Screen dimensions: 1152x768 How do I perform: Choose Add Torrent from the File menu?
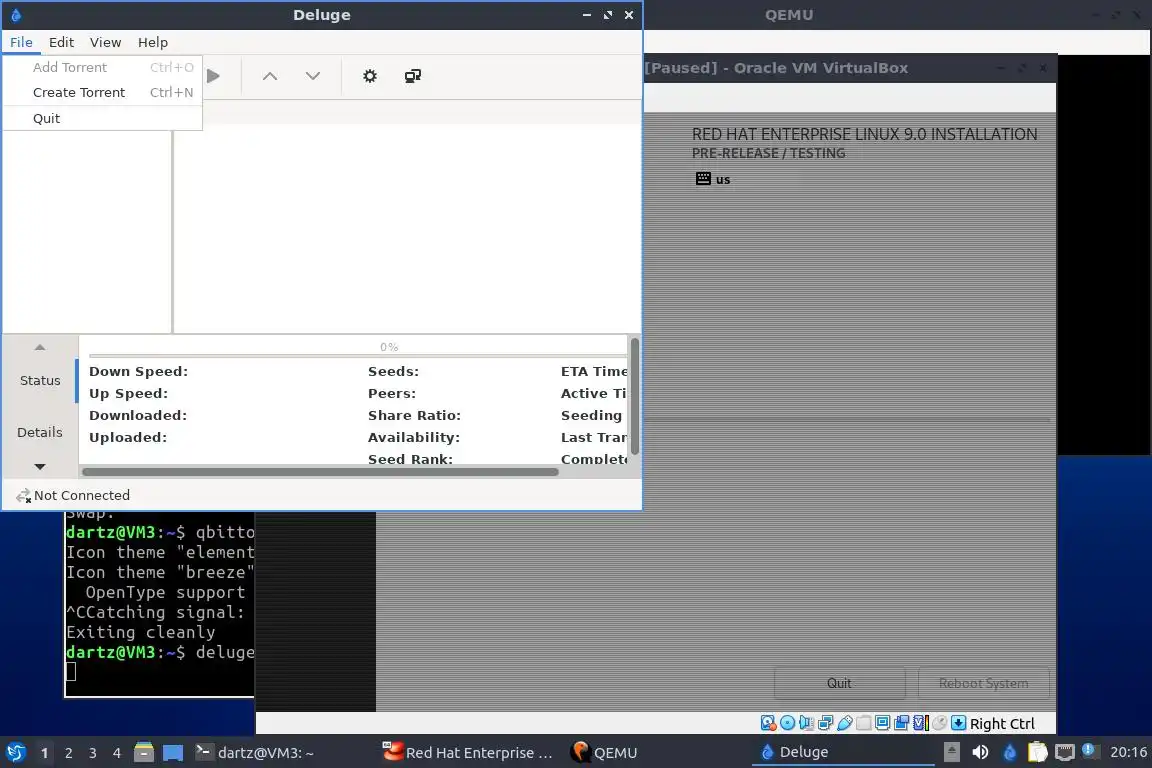point(102,67)
